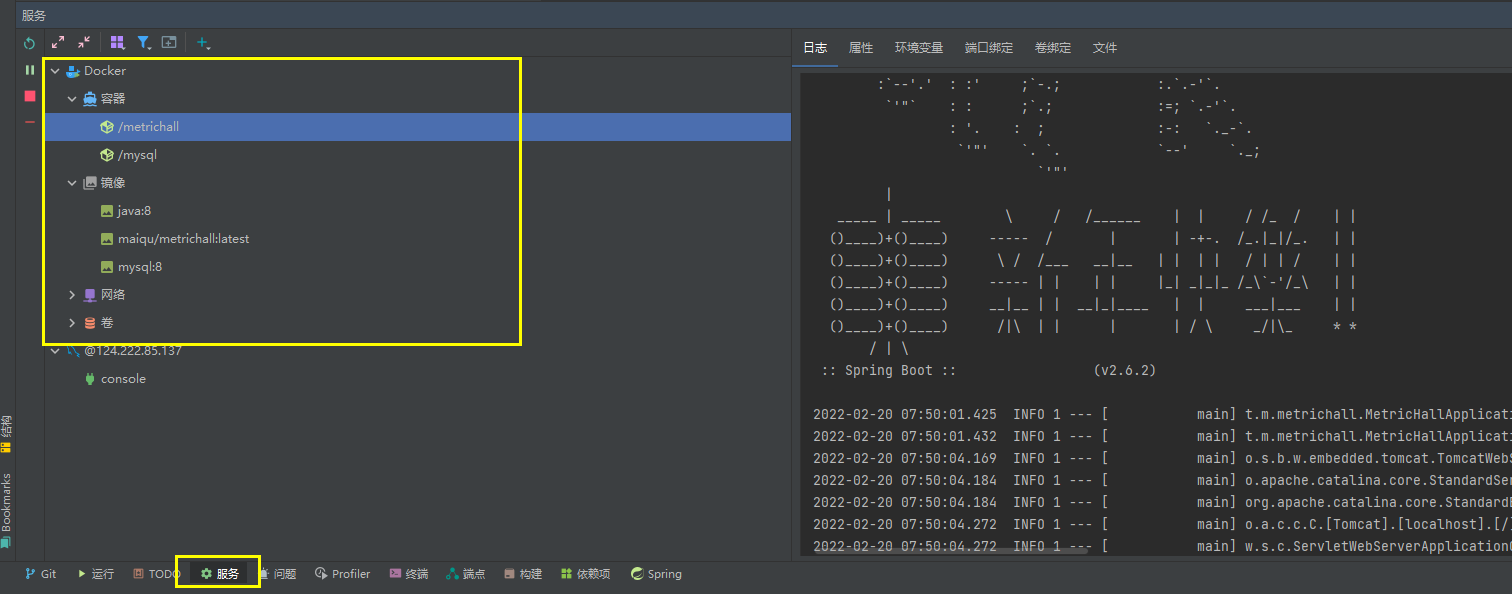The width and height of the screenshot is (1512, 594).
Task: Open the 文件 files tab
Action: pyautogui.click(x=1105, y=48)
